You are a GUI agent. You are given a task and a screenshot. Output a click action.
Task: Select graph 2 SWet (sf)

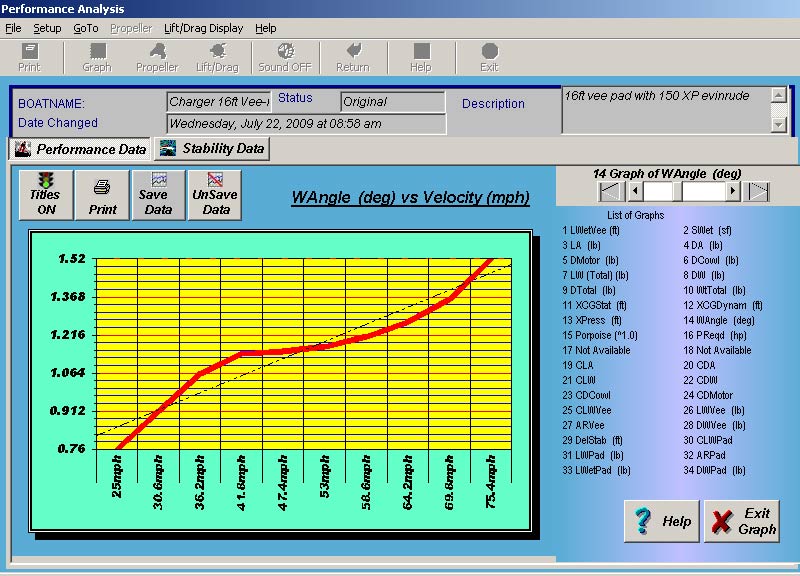coord(708,230)
